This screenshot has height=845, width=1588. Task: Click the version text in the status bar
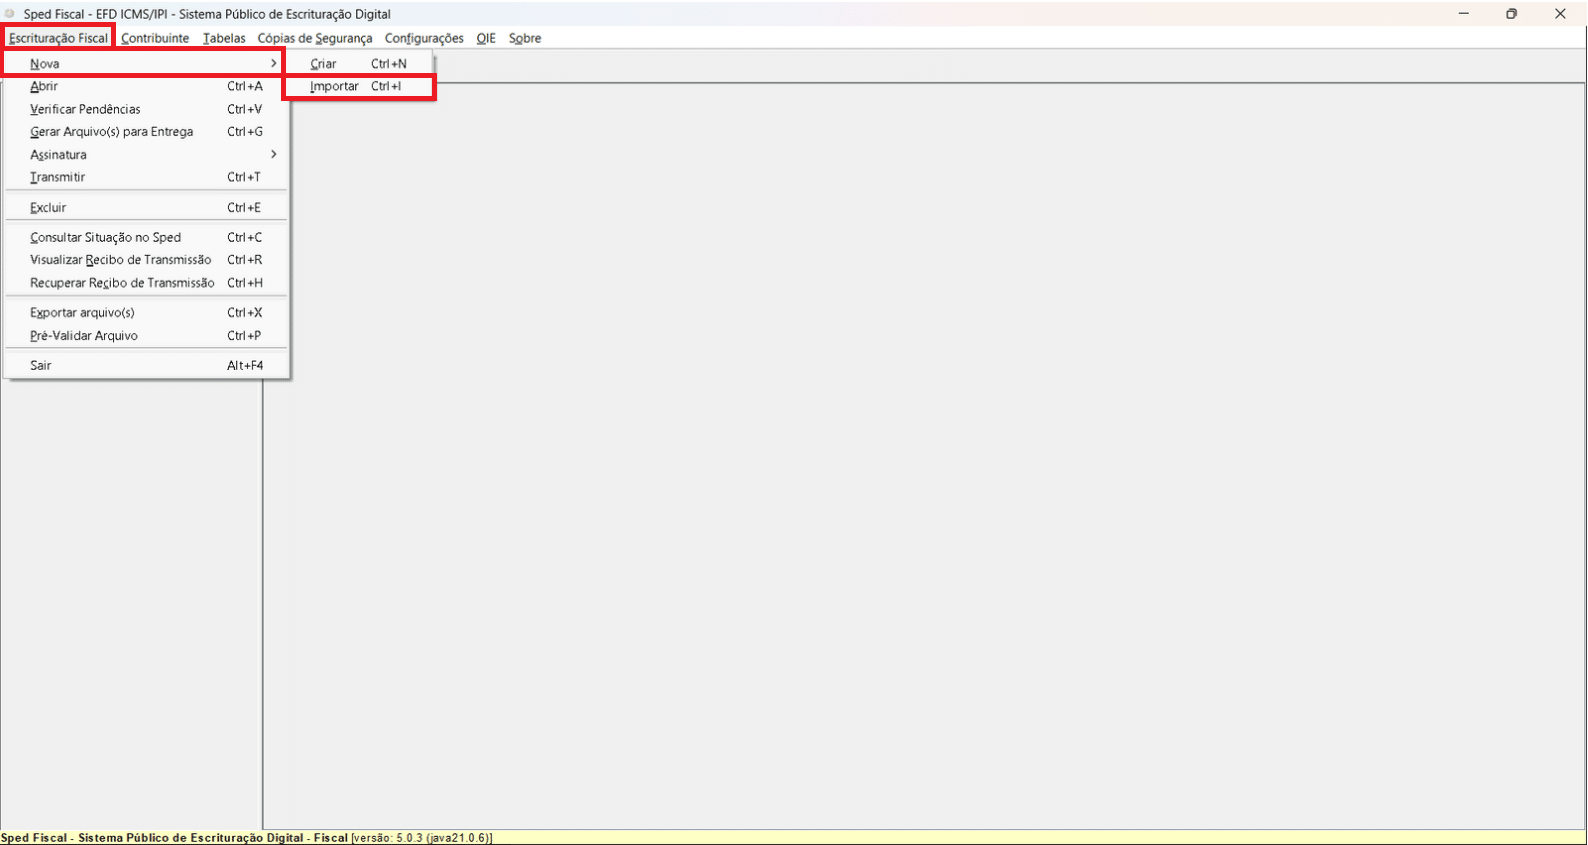pos(422,838)
